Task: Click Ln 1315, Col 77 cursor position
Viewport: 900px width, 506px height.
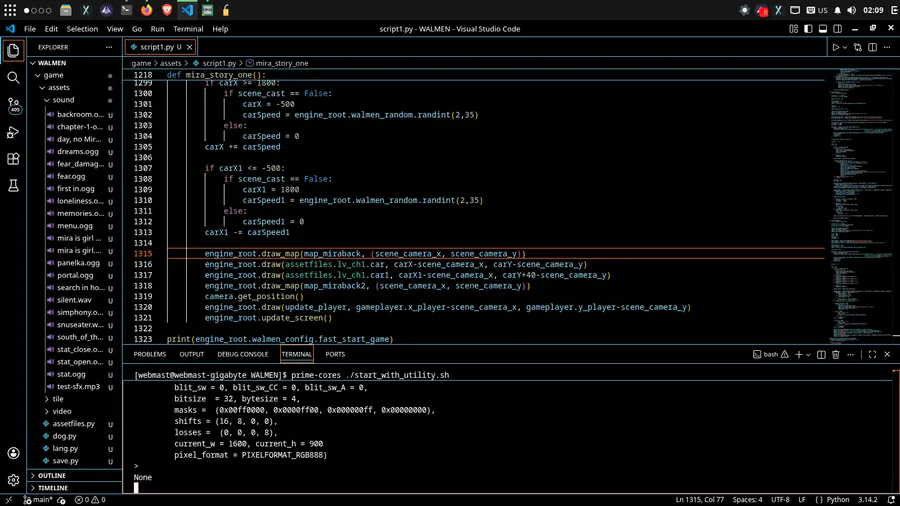Action: coord(700,500)
